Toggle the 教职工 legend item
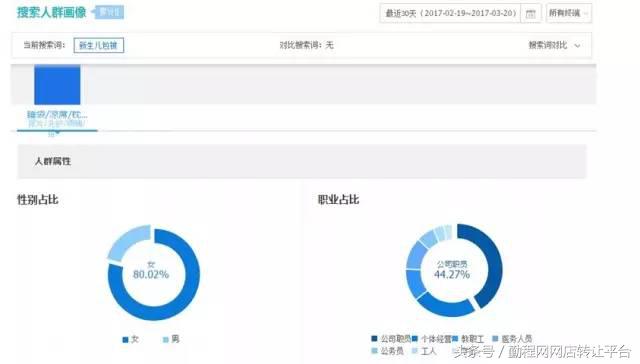 (x=468, y=339)
